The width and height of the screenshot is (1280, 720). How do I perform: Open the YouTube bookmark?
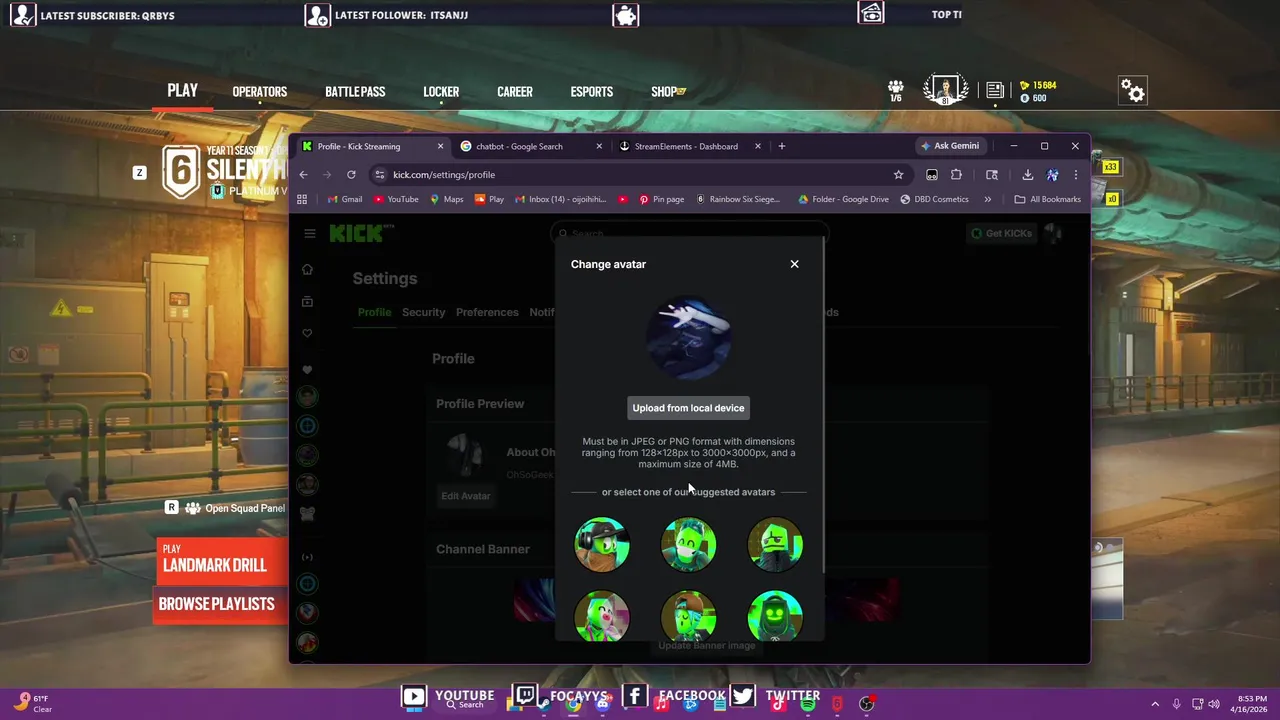395,199
